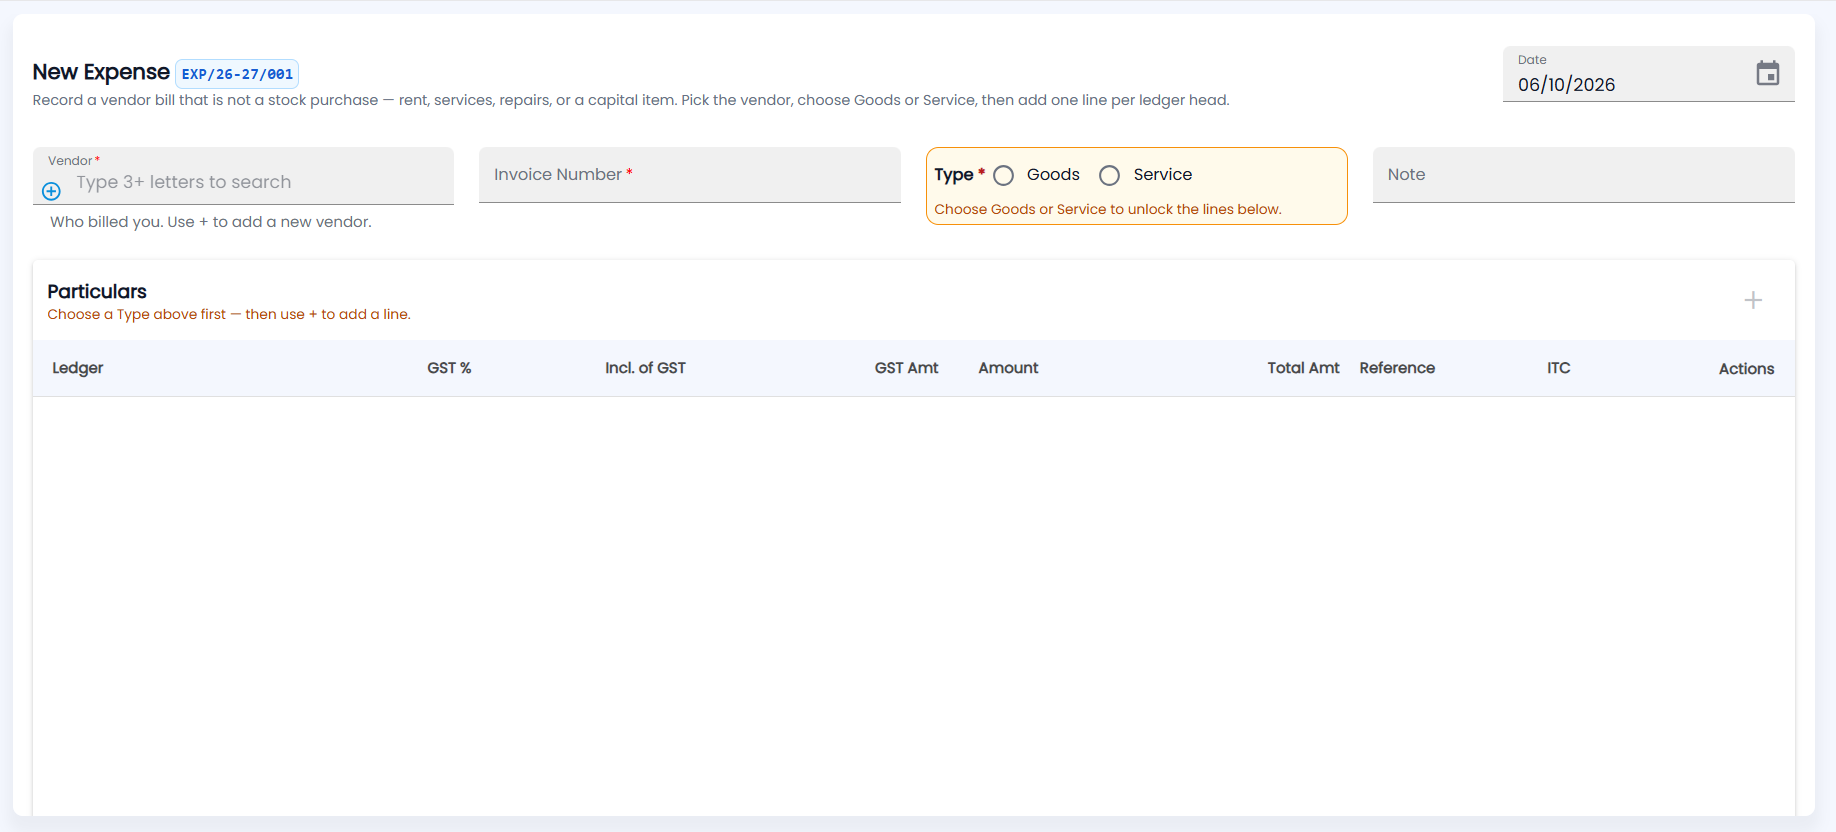Image resolution: width=1836 pixels, height=832 pixels.
Task: Click the Incl. of GST column header
Action: tap(645, 368)
